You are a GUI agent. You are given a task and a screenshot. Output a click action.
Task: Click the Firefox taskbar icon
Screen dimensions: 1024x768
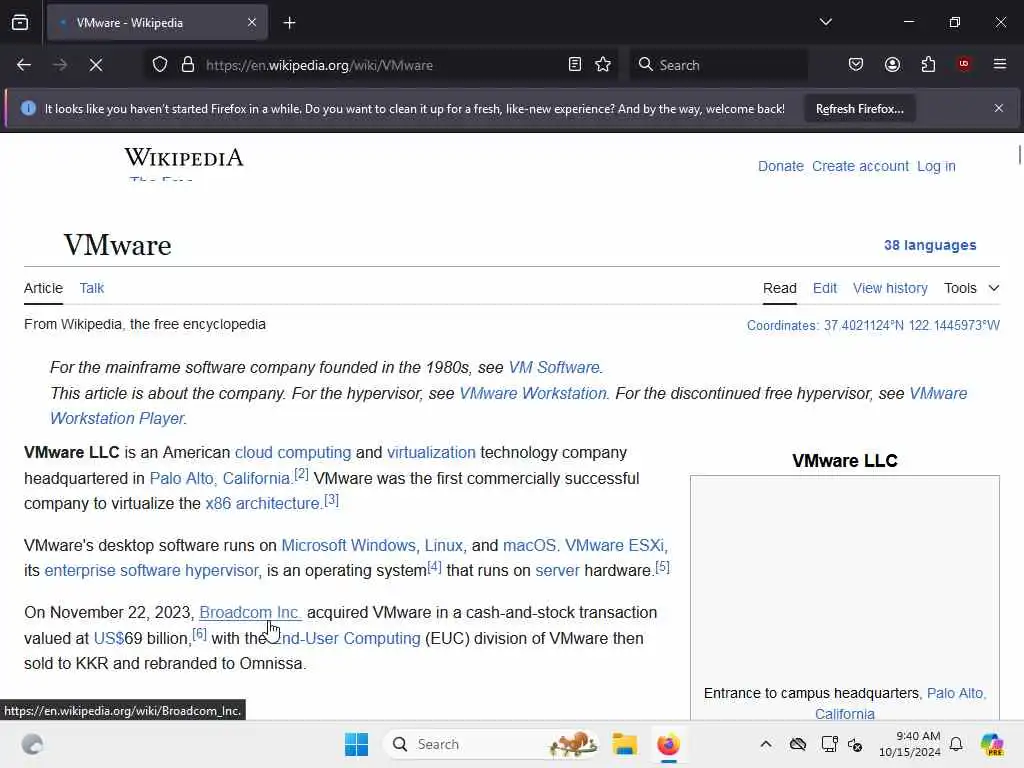tap(668, 744)
